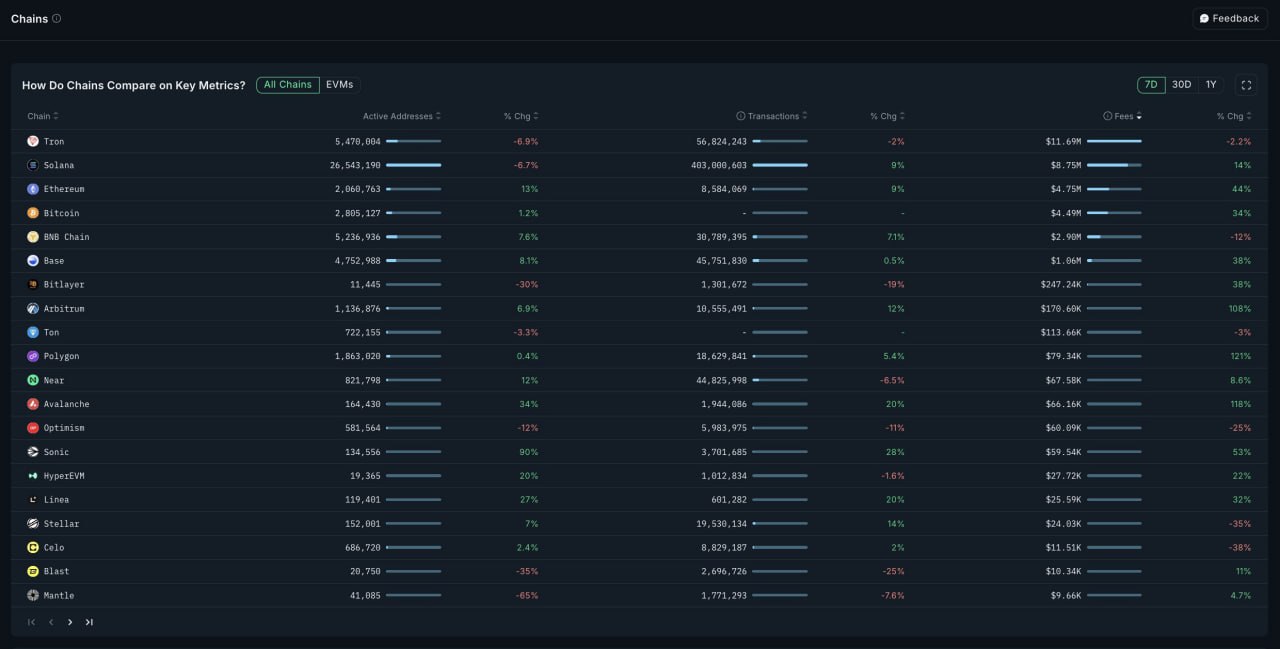Switch to the EVMs filter toggle
This screenshot has width=1280, height=649.
click(340, 85)
